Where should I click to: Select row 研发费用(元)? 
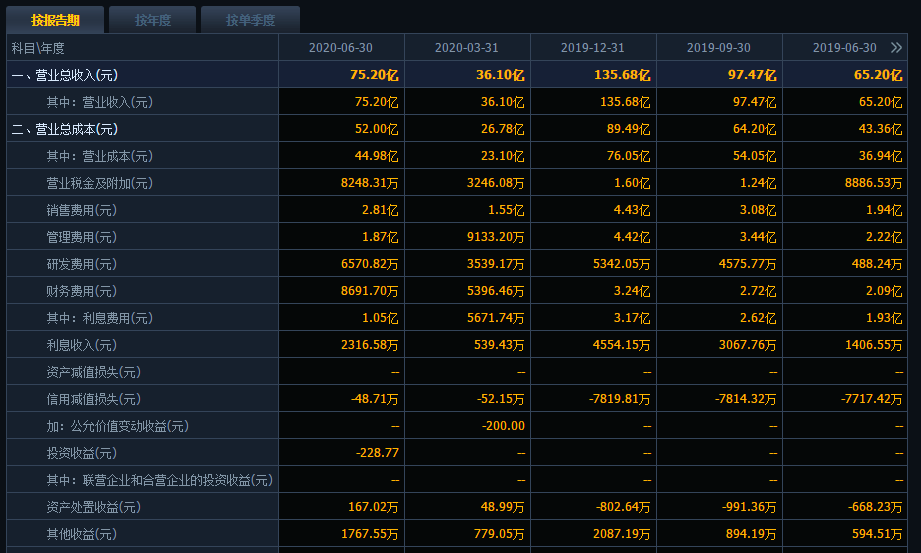coord(457,264)
